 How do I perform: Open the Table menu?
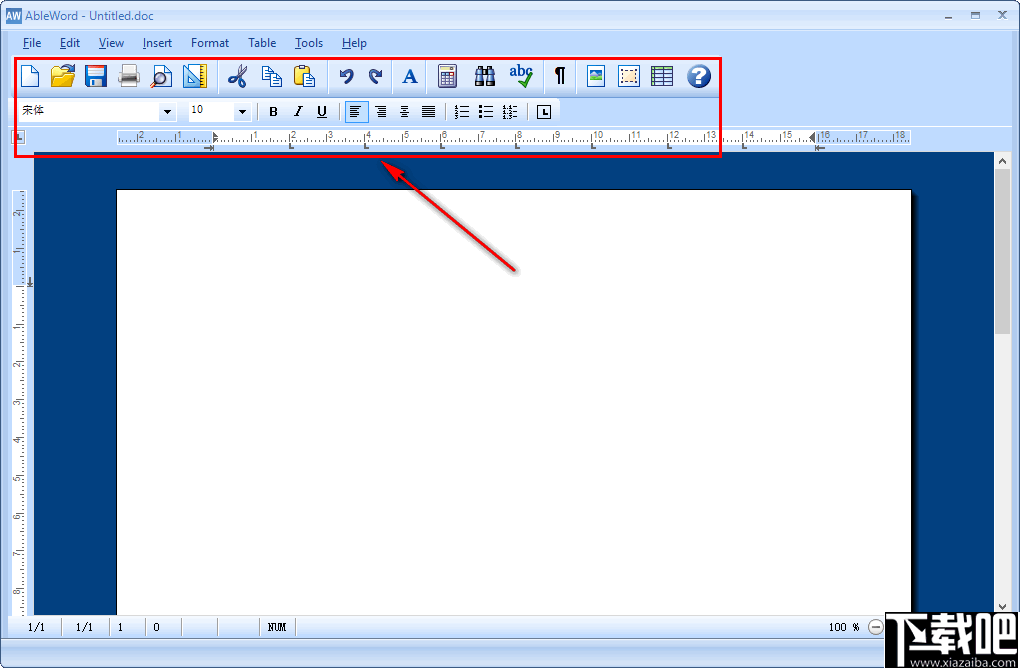pos(262,43)
